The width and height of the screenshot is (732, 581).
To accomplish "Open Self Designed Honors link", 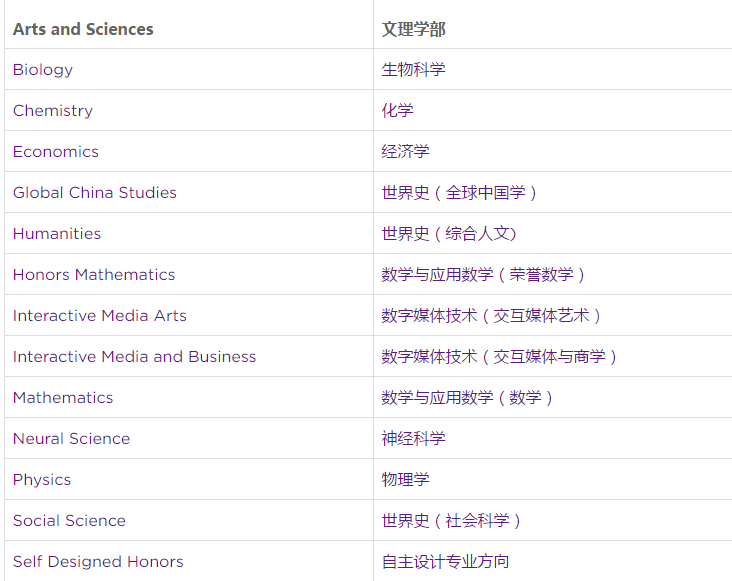I will (98, 562).
